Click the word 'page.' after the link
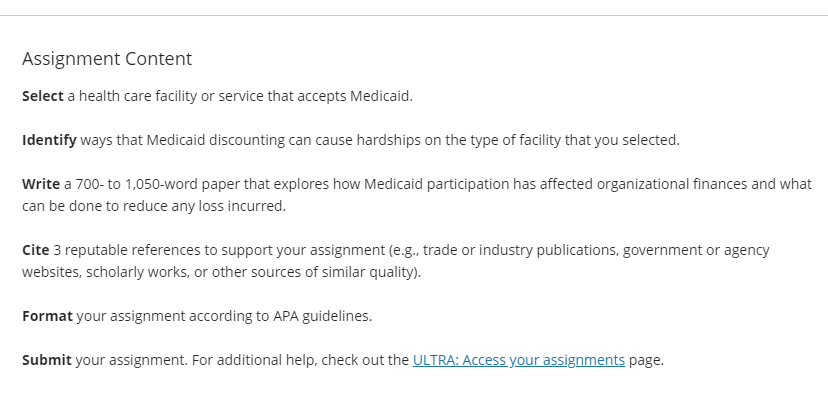828x405 pixels. tap(646, 360)
